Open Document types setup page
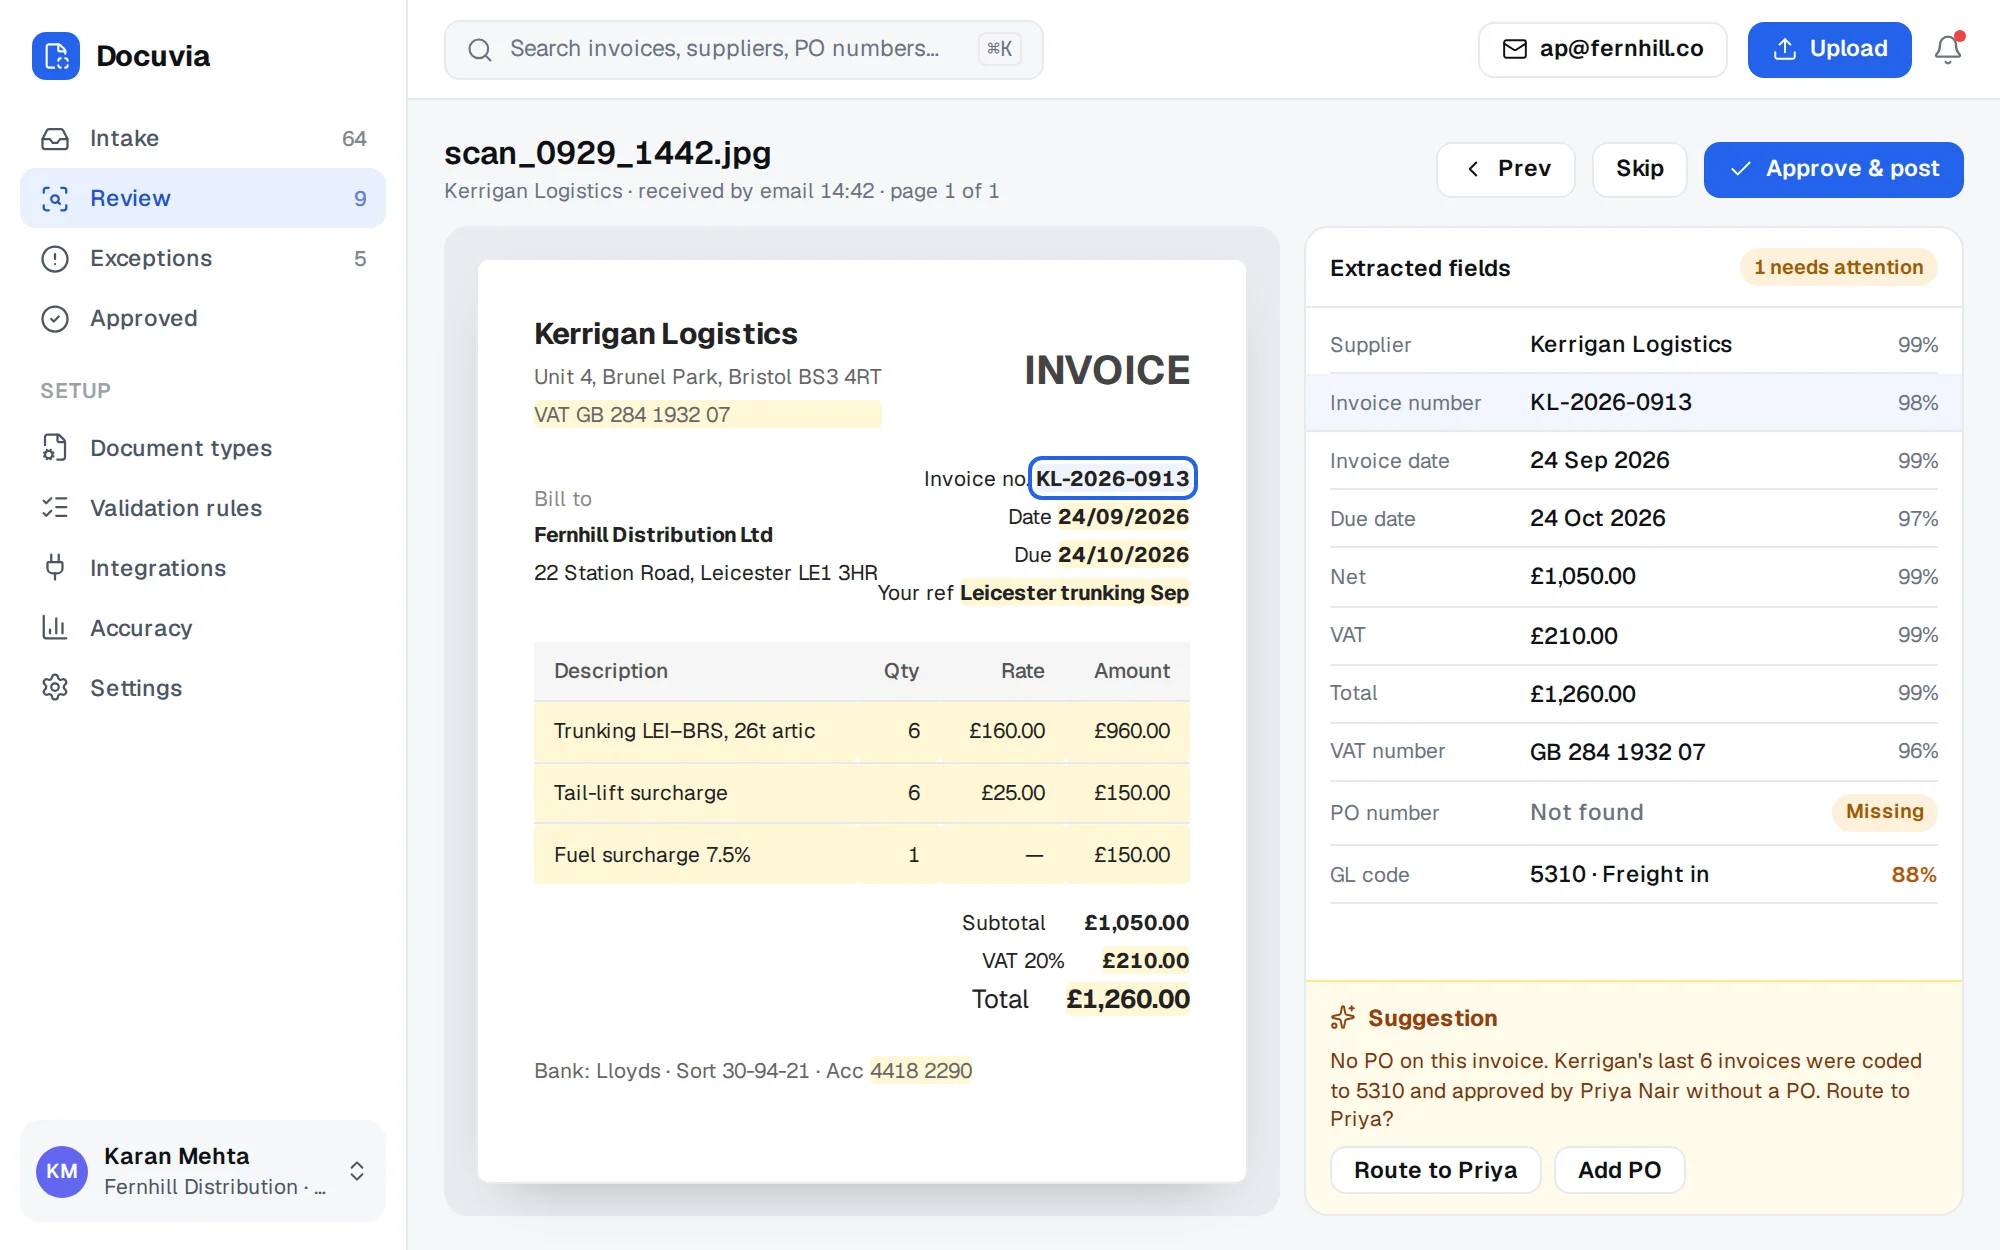This screenshot has height=1250, width=2000. pos(203,448)
